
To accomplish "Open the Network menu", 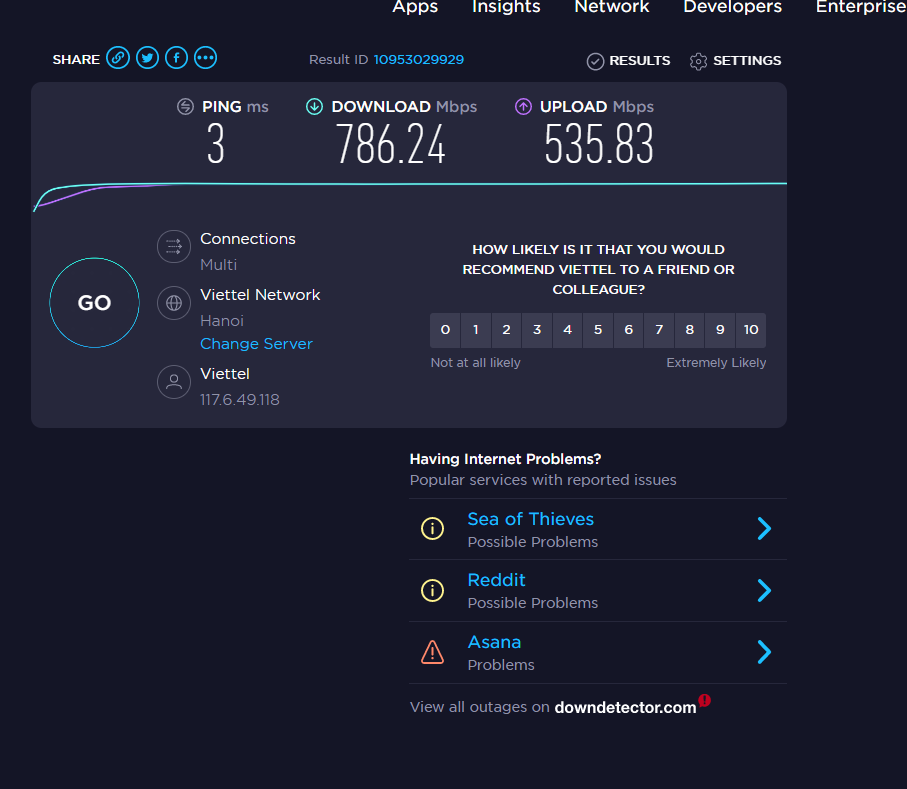I will (612, 6).
